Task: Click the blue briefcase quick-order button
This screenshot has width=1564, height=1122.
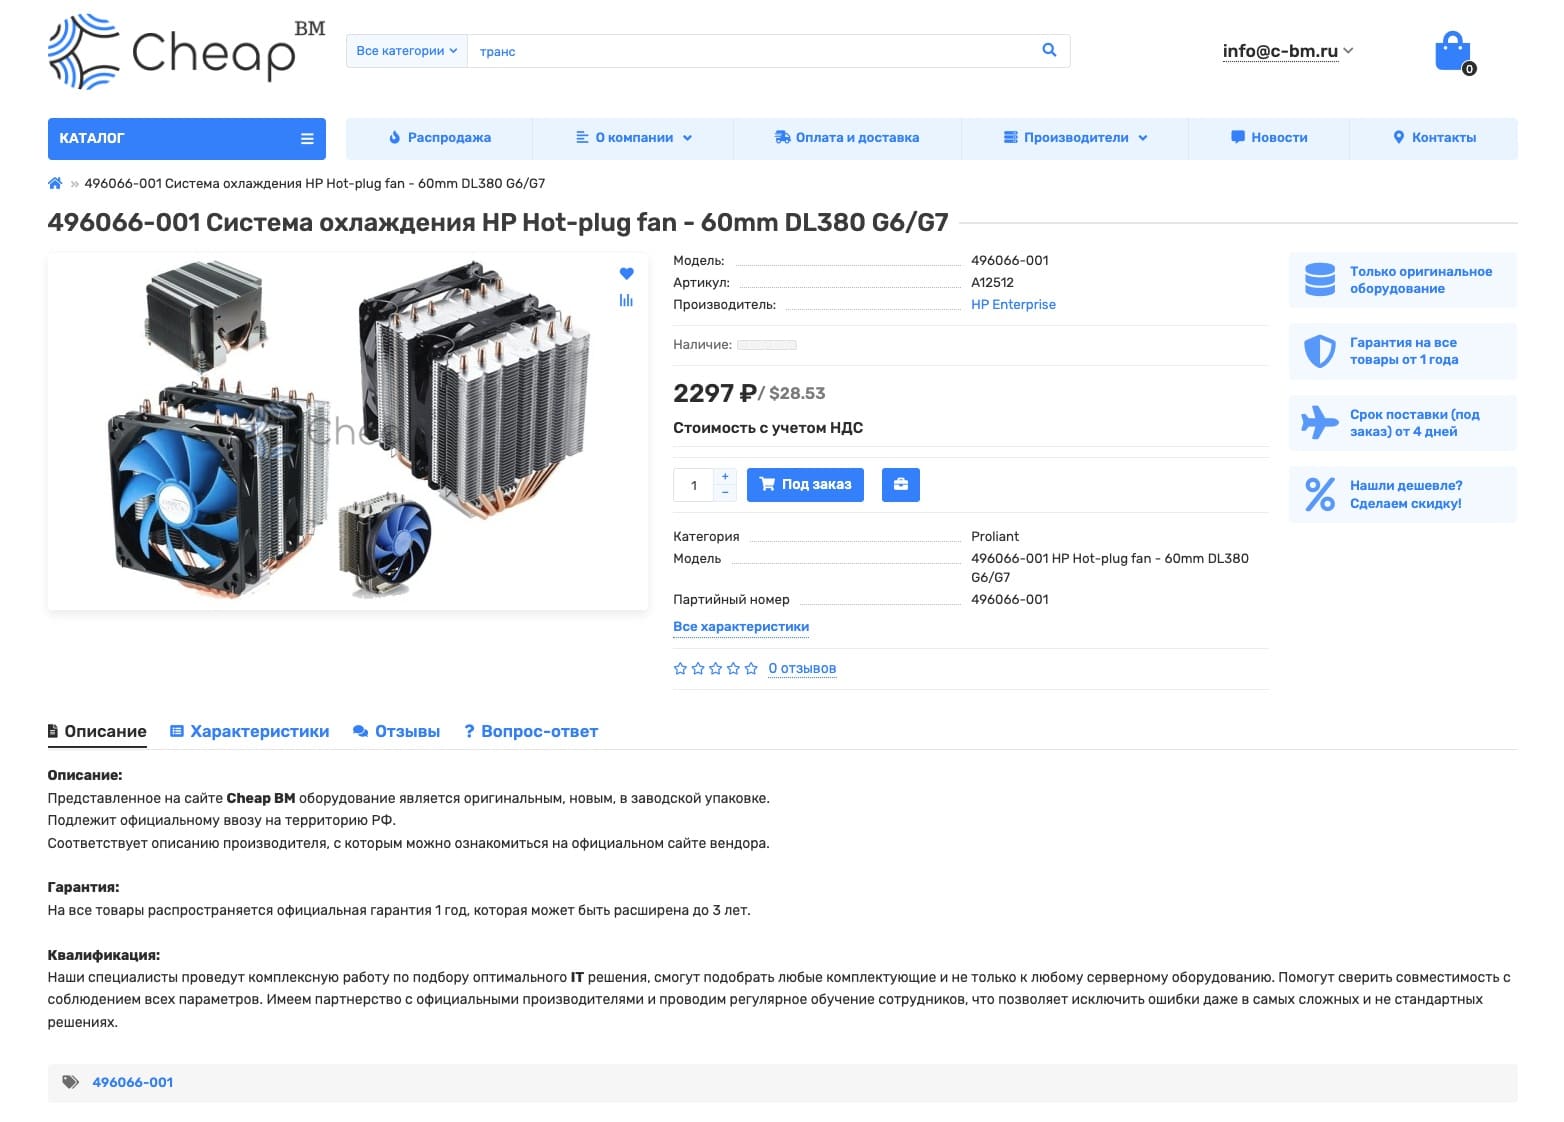Action: 900,485
